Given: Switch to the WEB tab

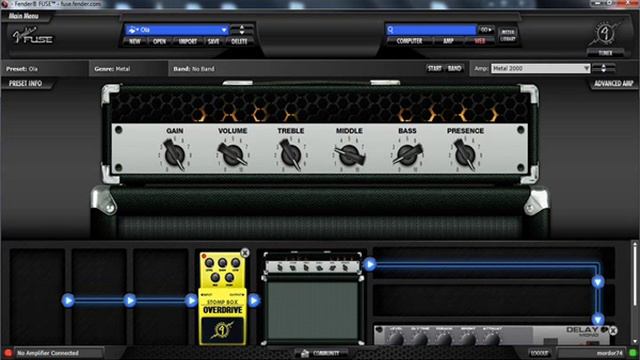Looking at the screenshot, I should (x=480, y=41).
